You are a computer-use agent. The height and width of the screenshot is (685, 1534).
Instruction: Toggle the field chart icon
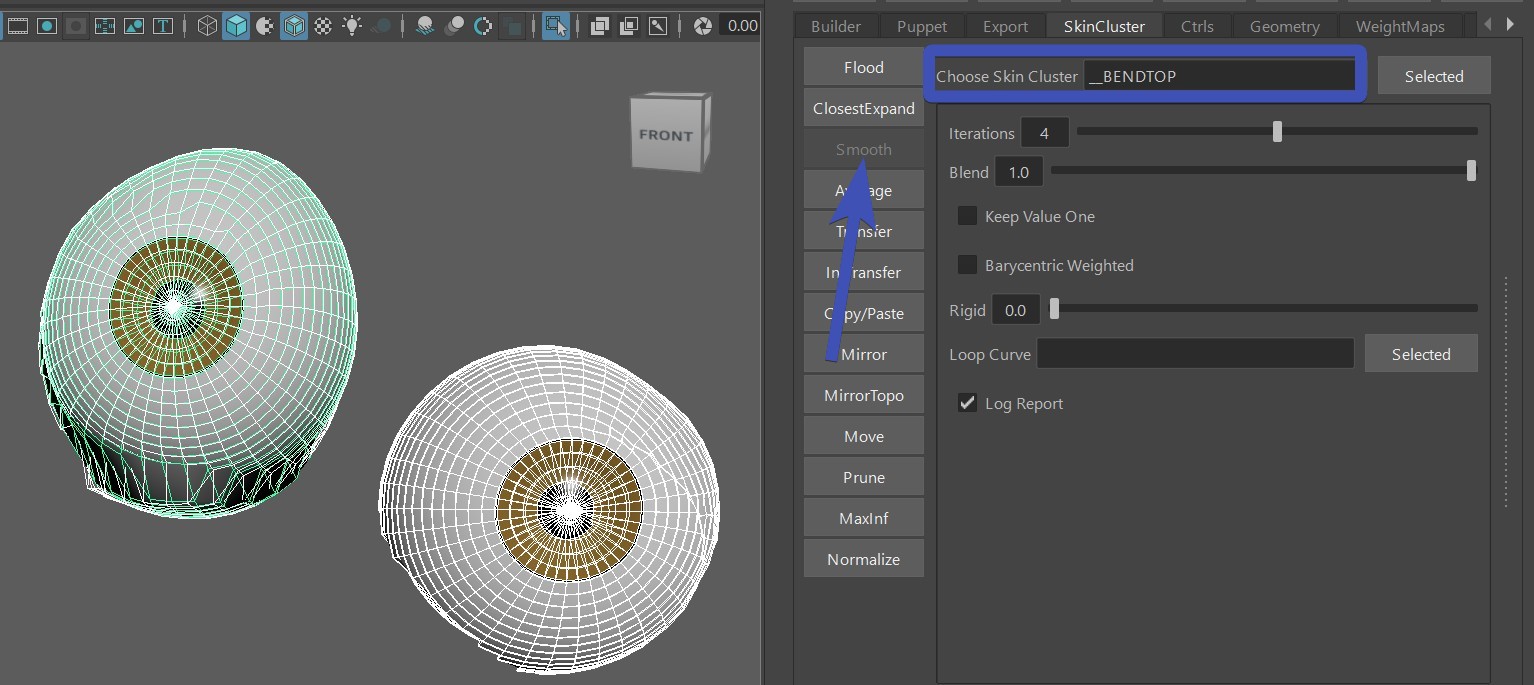[104, 26]
